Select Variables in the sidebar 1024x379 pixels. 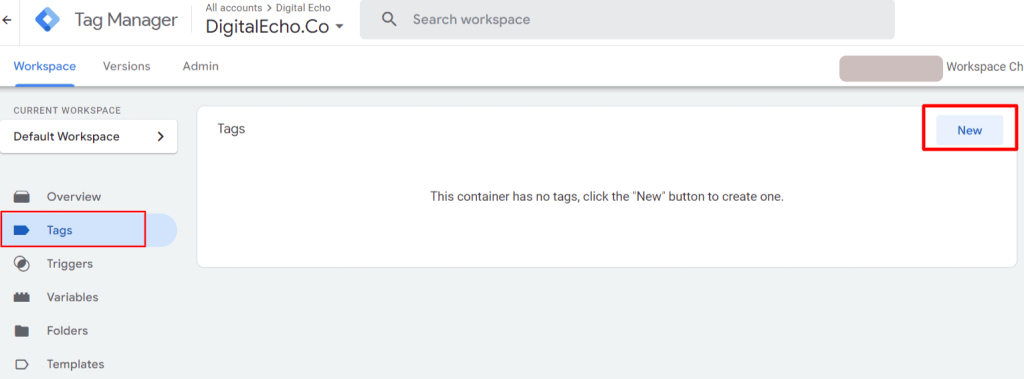pos(72,297)
